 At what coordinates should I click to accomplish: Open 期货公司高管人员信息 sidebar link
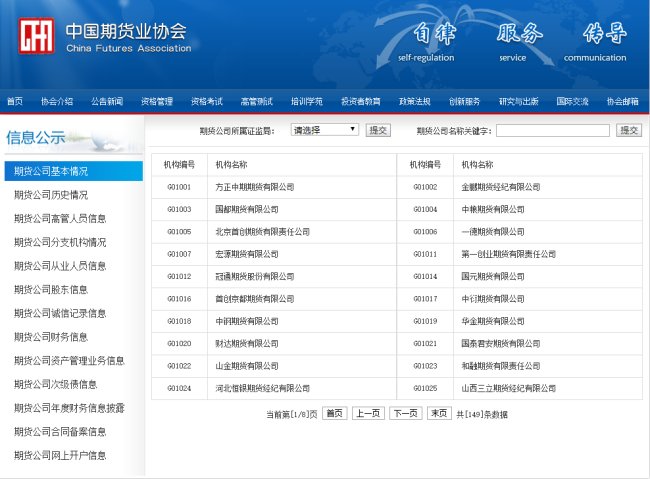click(x=60, y=219)
